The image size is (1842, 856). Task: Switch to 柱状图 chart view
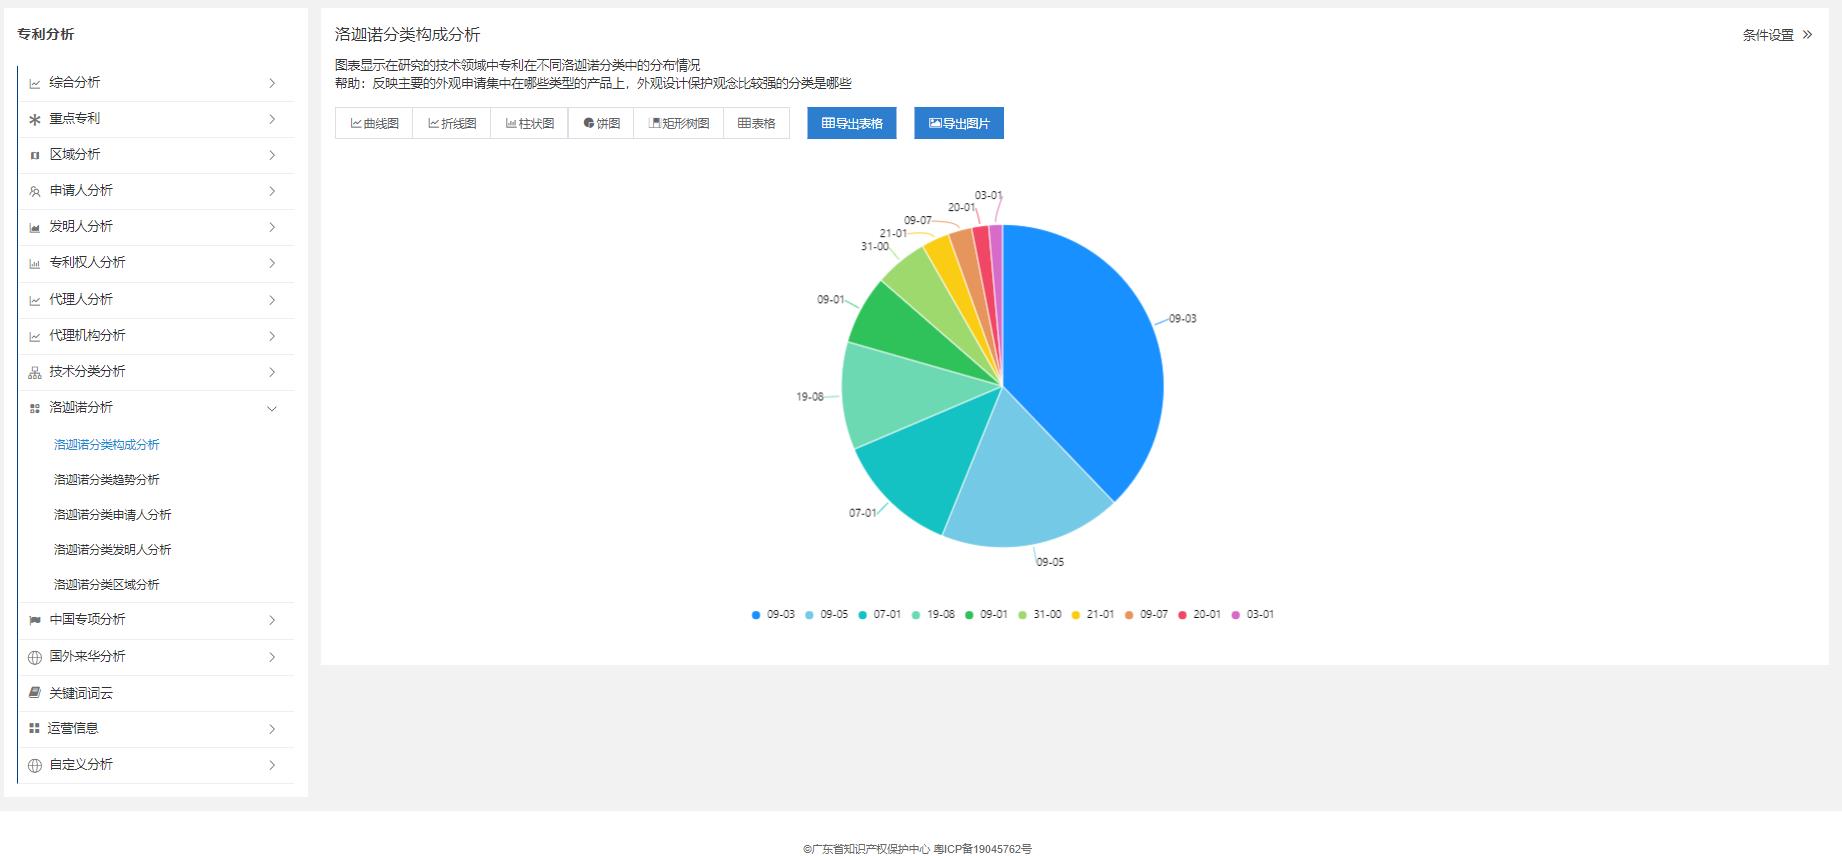pyautogui.click(x=529, y=123)
